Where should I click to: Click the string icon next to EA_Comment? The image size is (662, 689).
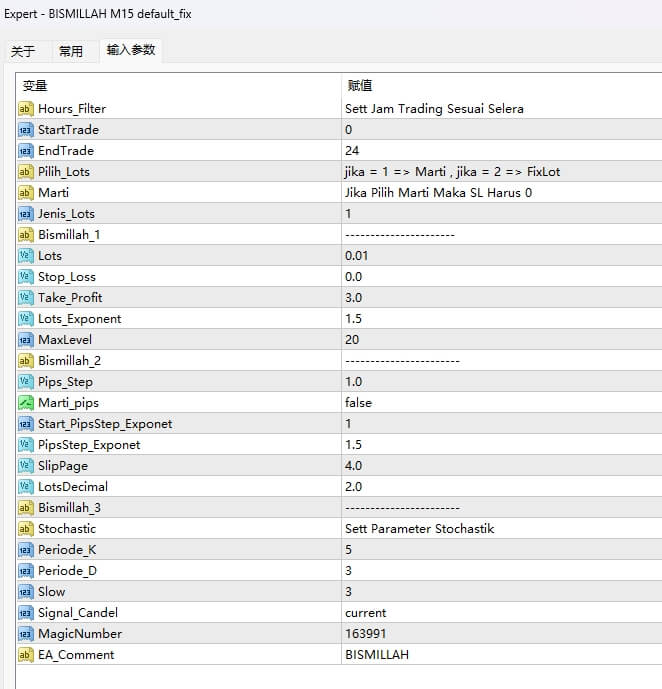pos(25,654)
